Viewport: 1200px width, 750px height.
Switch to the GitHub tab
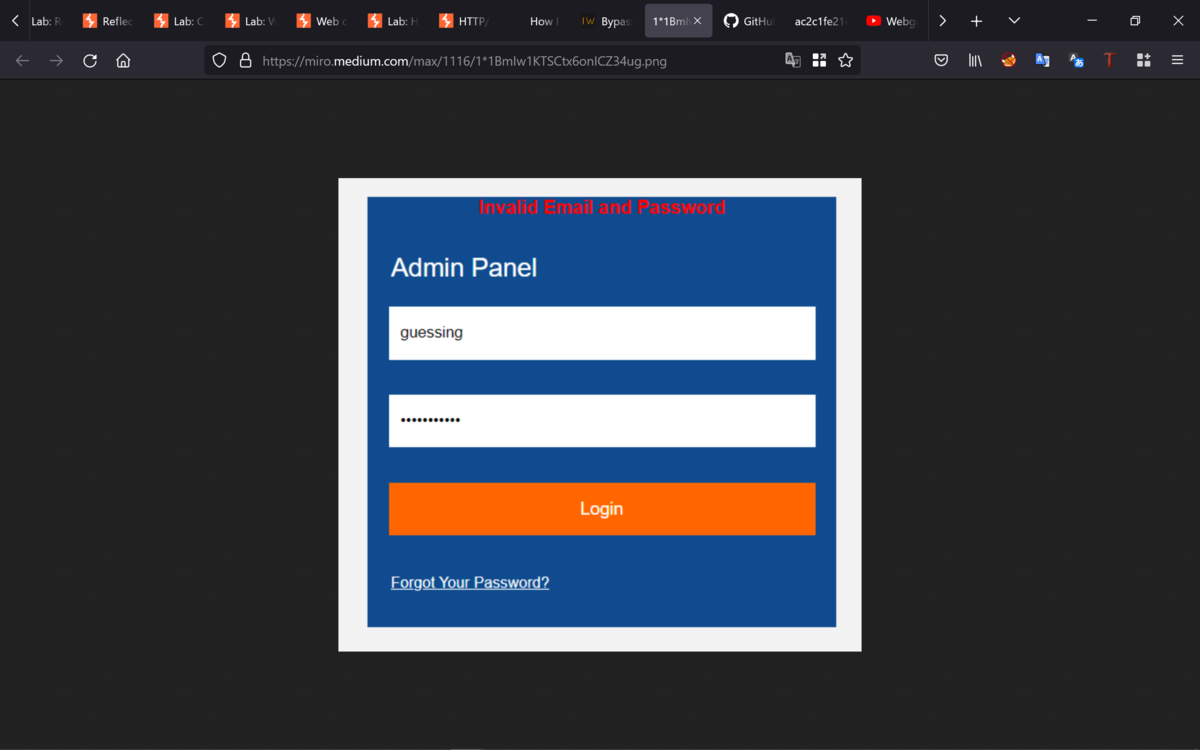coord(750,21)
